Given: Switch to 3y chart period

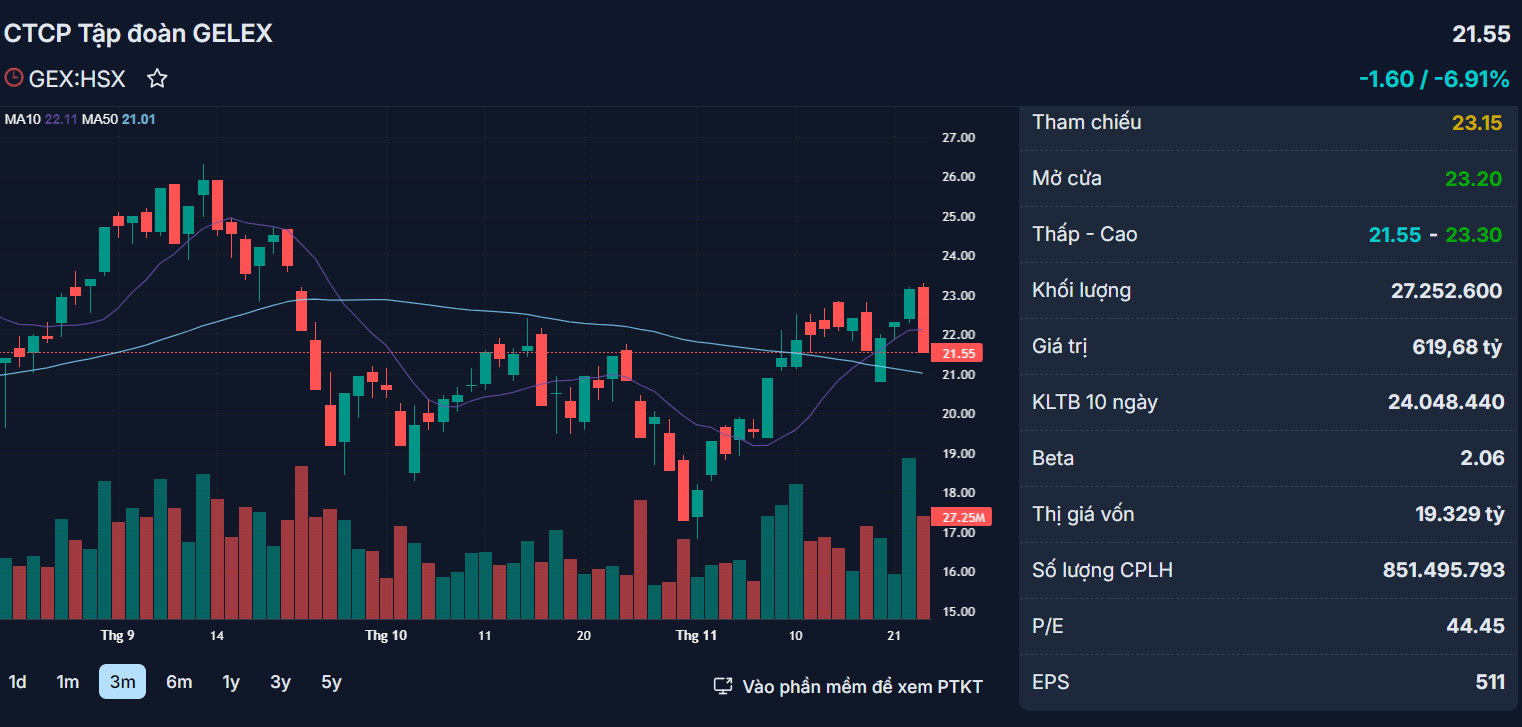Looking at the screenshot, I should [x=281, y=682].
